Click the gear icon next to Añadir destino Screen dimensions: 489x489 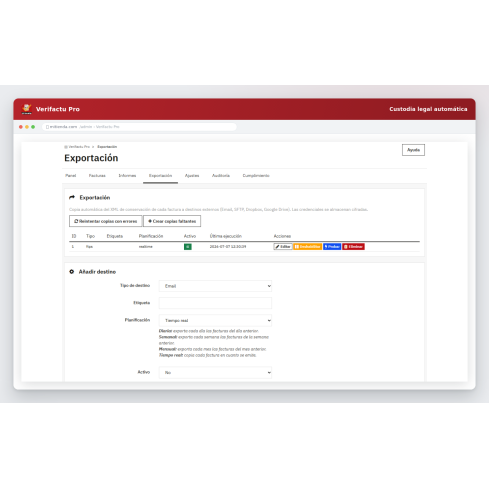tap(72, 272)
